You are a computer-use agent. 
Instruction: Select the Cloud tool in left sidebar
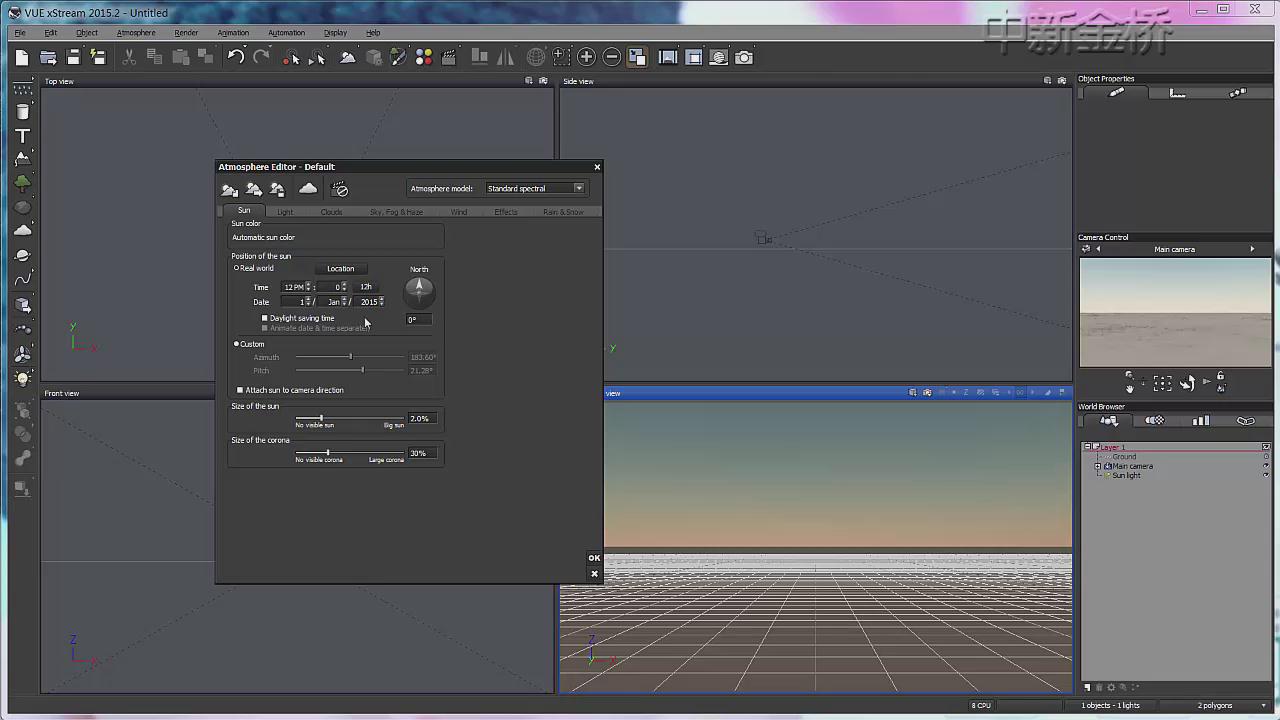[x=22, y=231]
